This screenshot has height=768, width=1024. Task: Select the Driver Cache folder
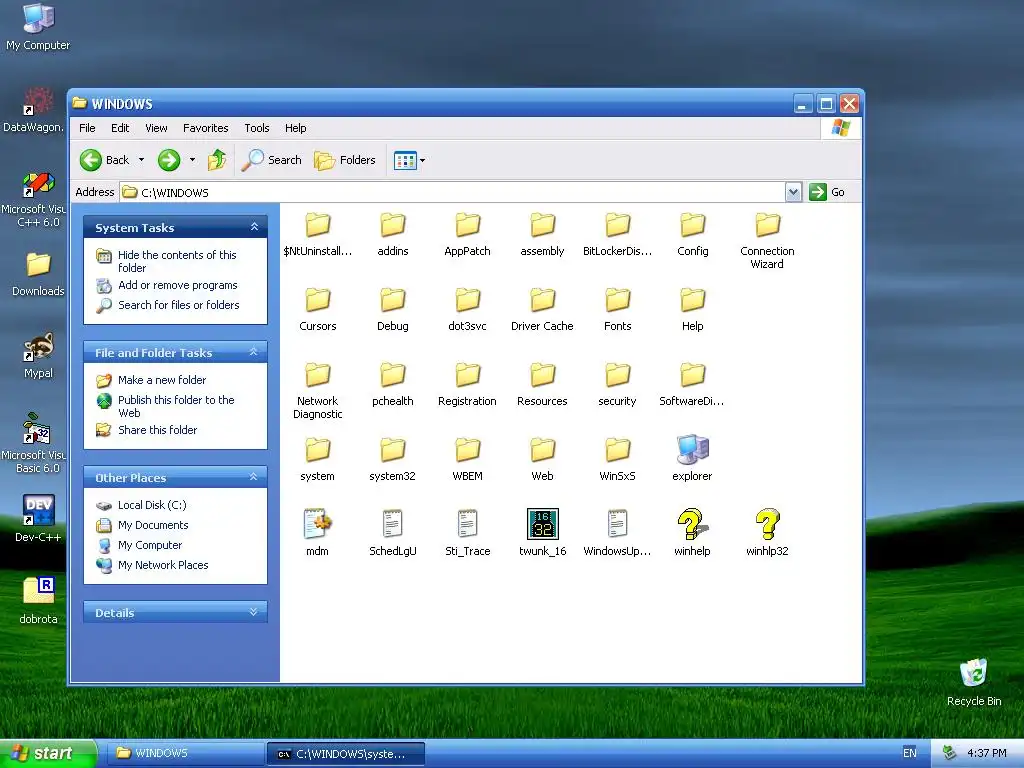pos(542,308)
